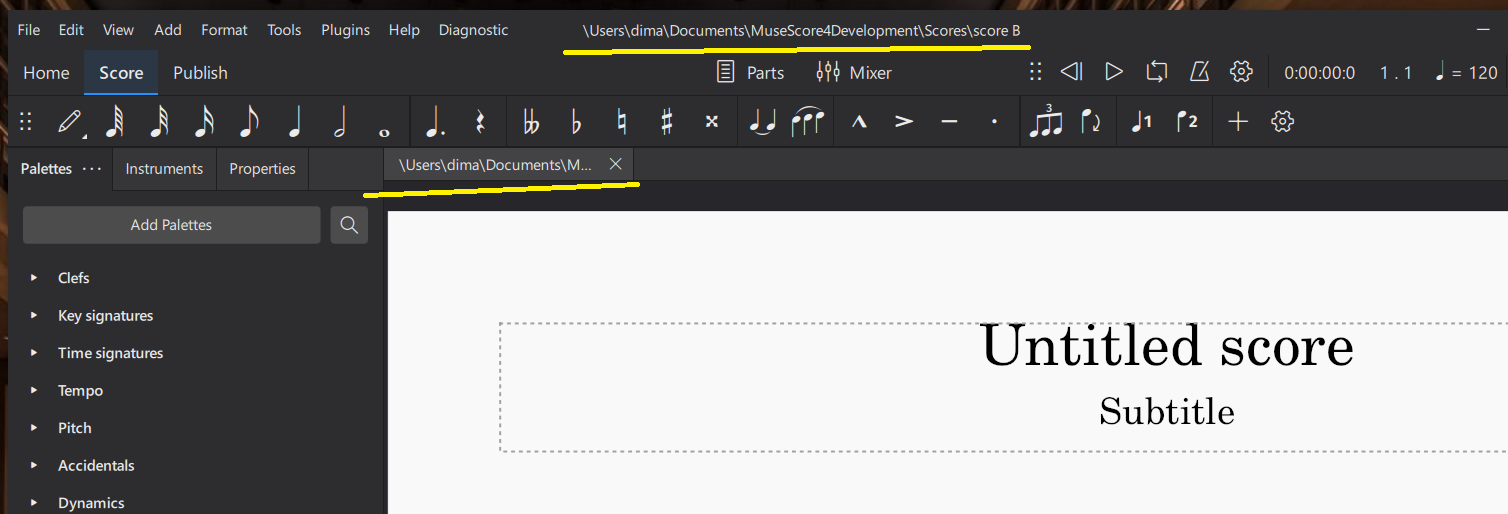
Task: Apply the double flat accidental
Action: (x=531, y=122)
